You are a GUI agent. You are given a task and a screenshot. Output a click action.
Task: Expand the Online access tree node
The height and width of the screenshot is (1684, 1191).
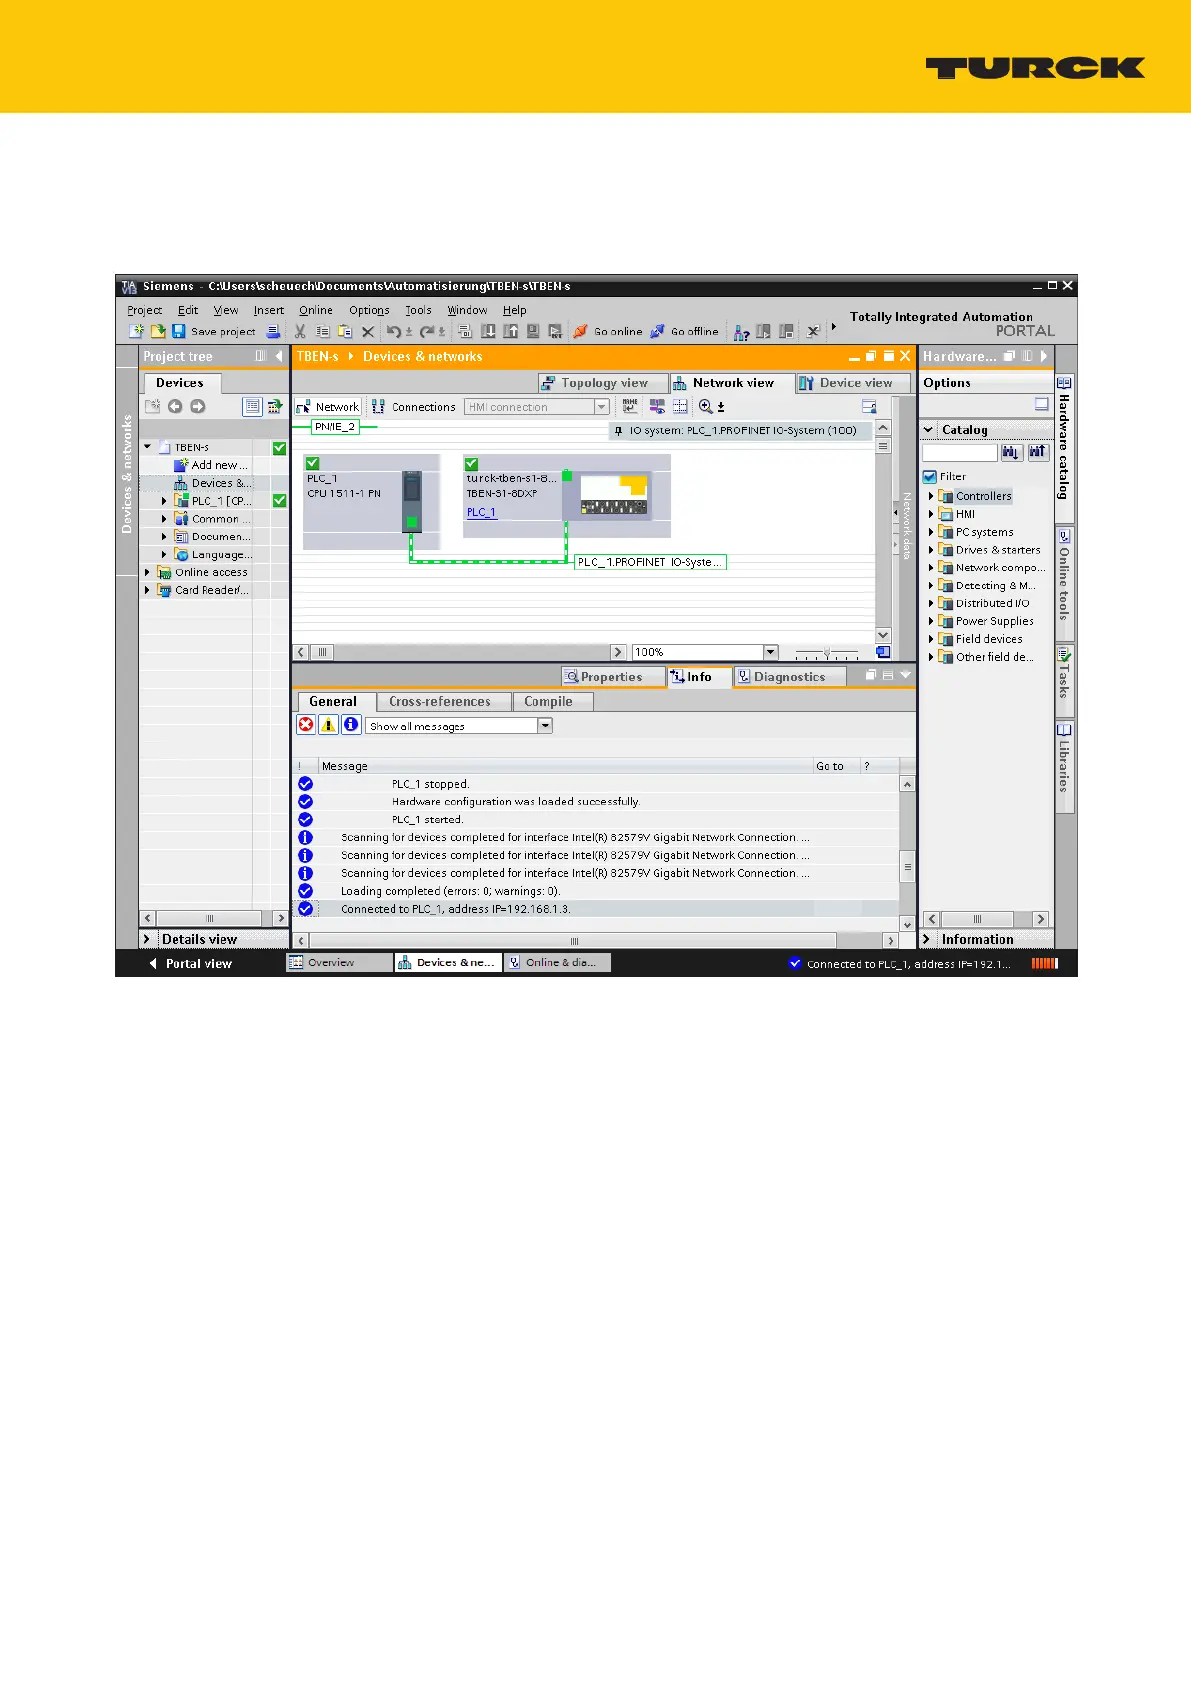point(147,572)
